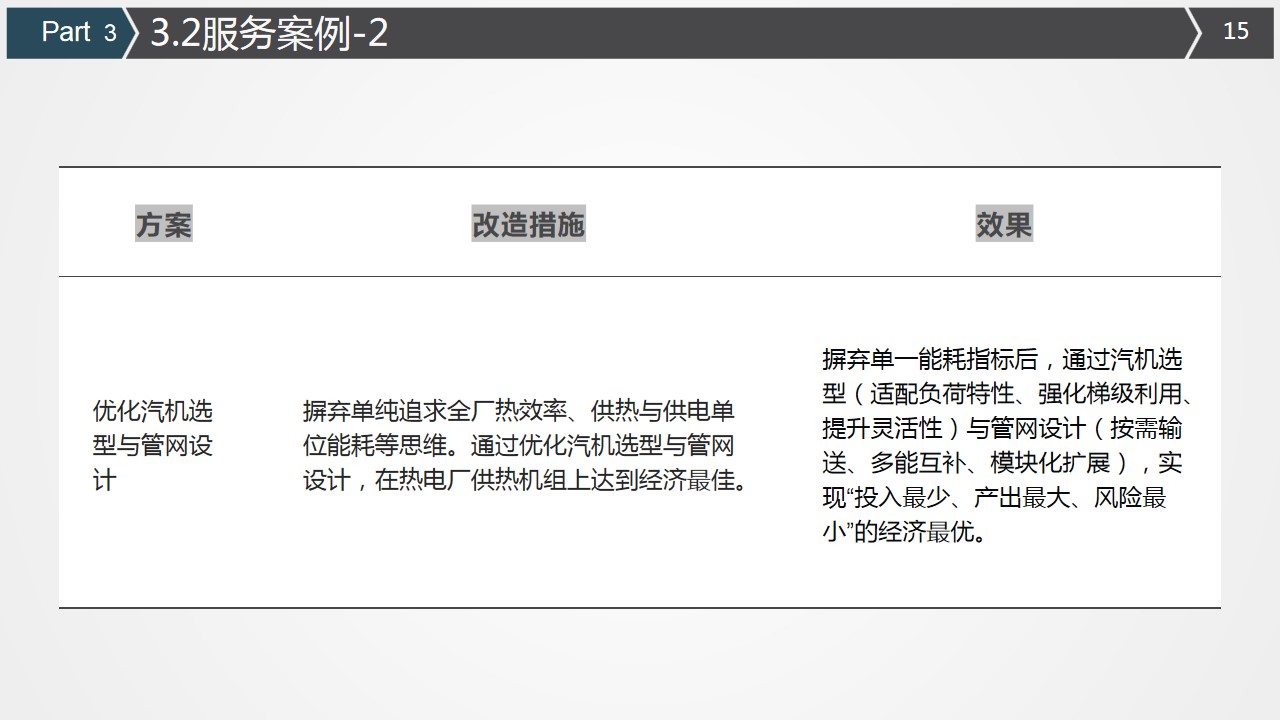
Task: Select the slide title 3.2服务案例-2
Action: point(268,34)
